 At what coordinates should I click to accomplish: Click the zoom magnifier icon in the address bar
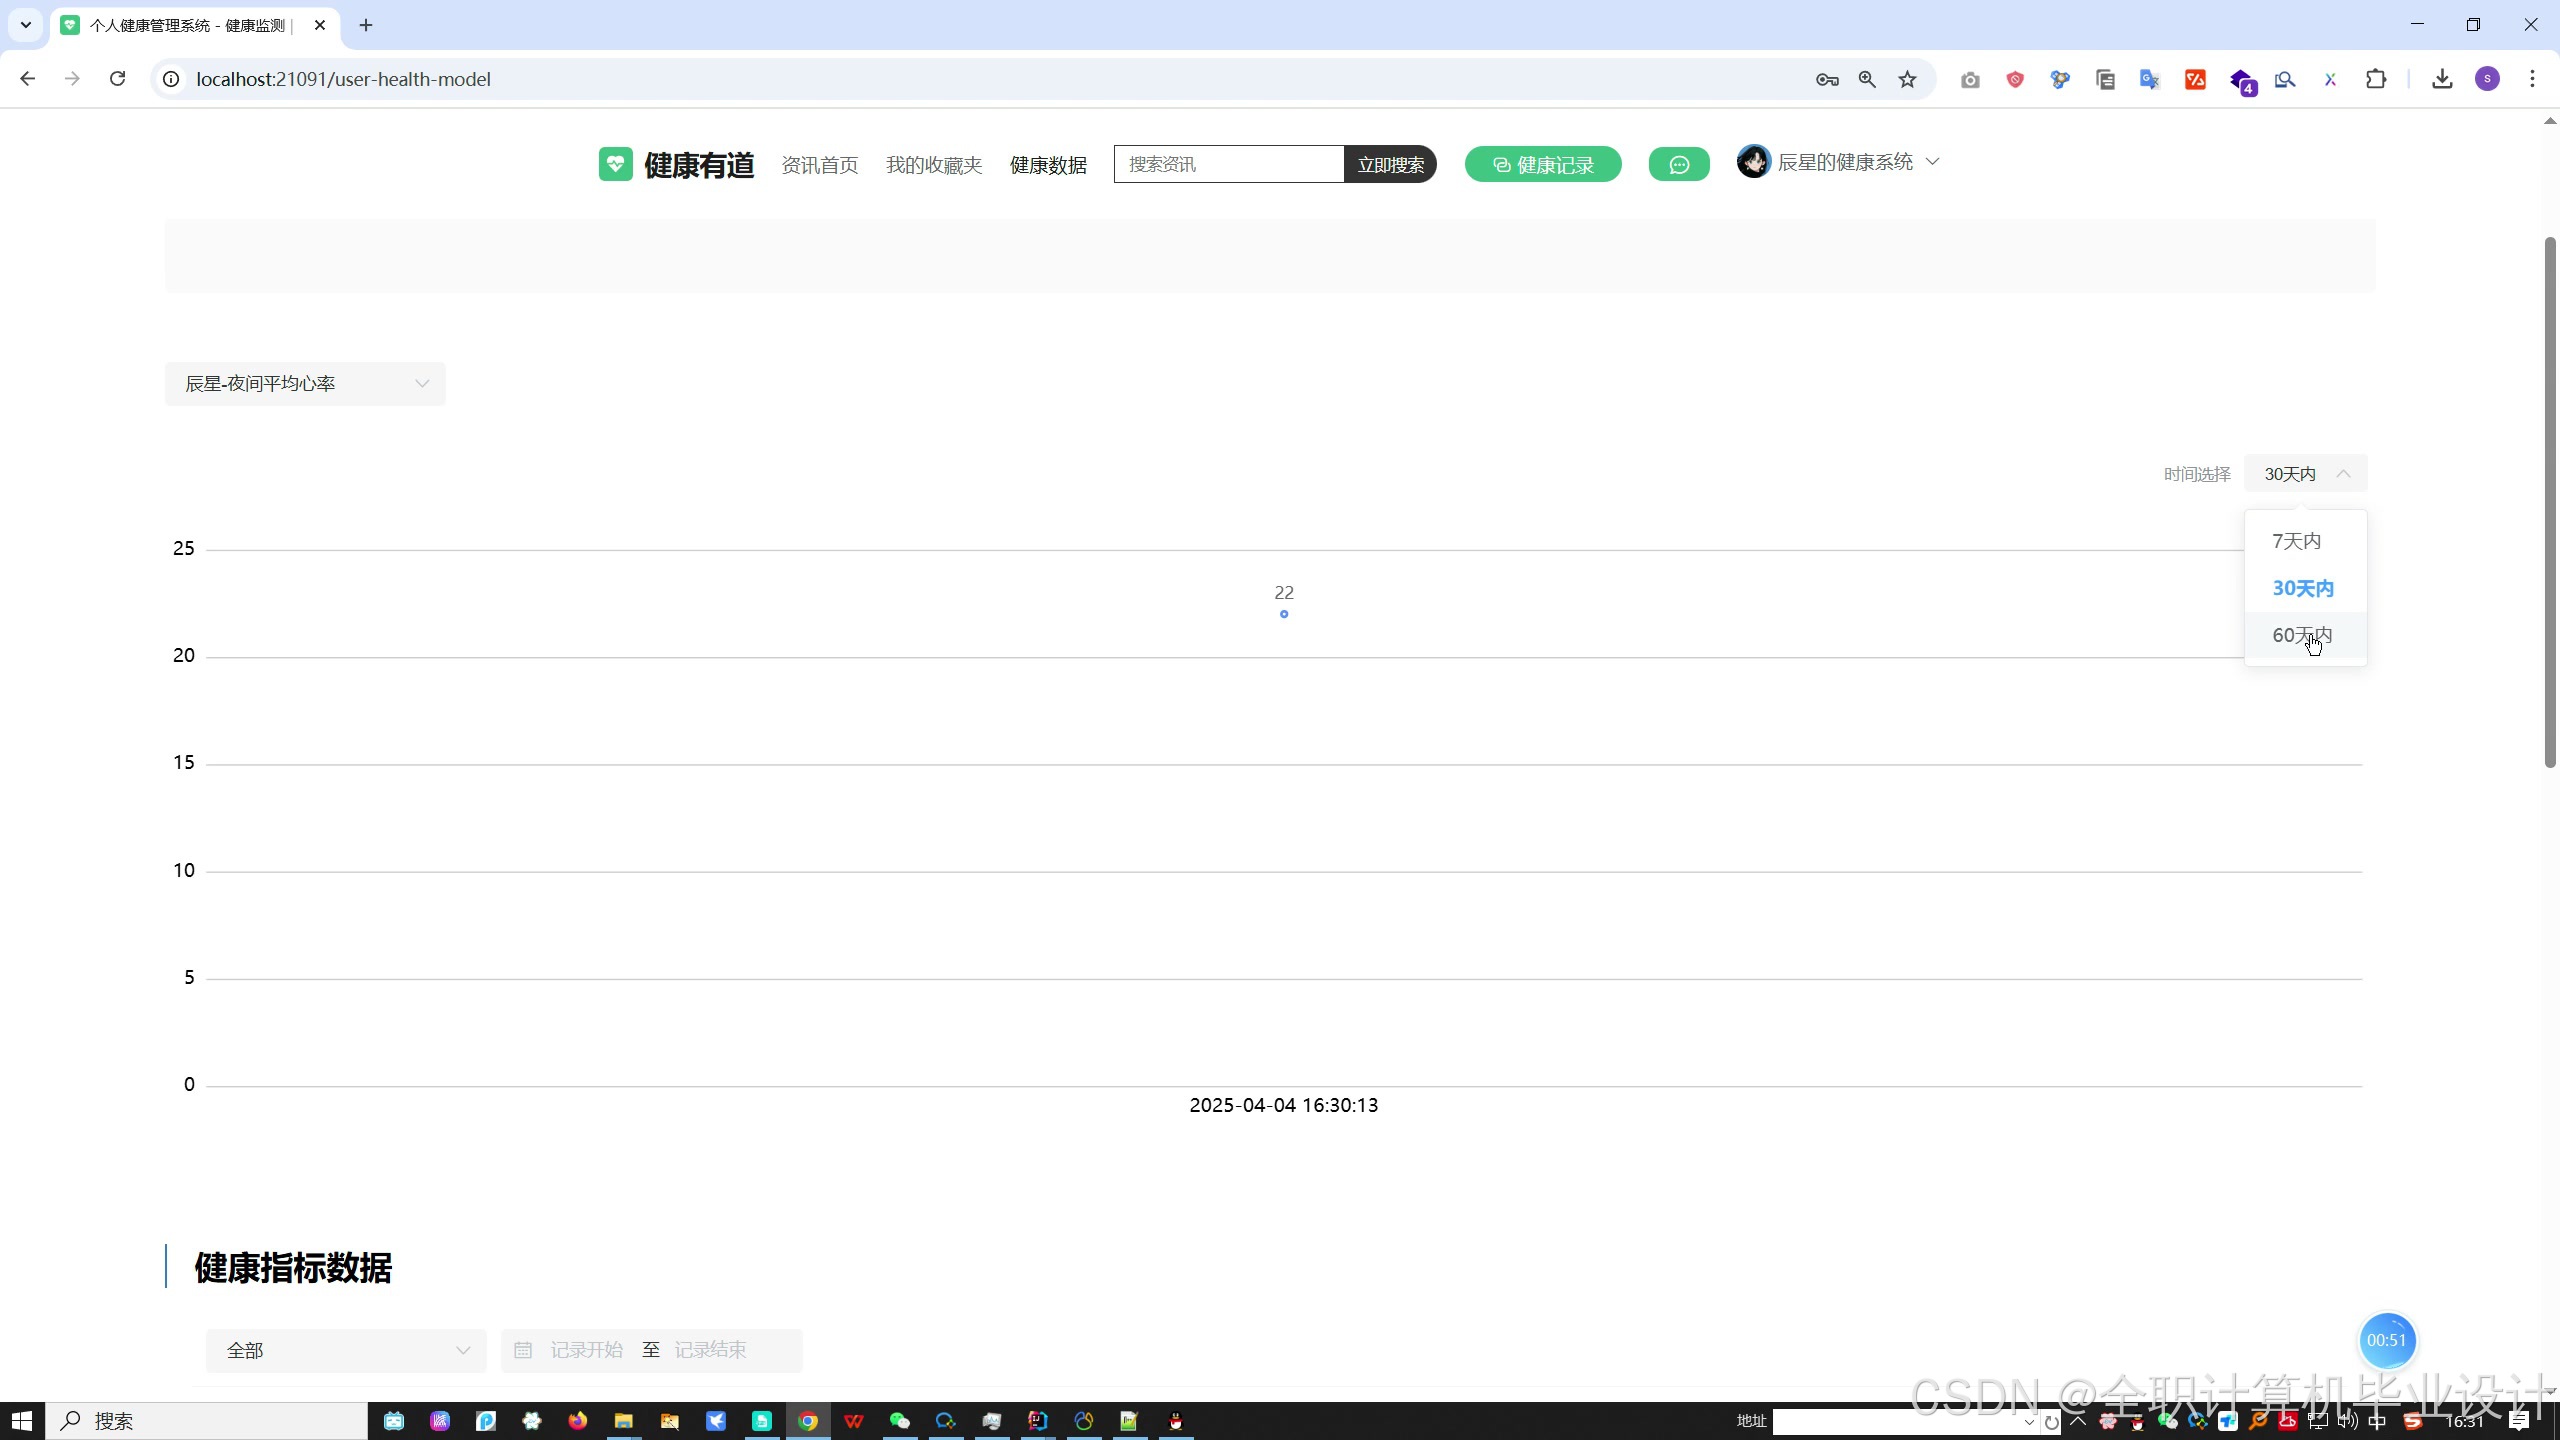click(x=1867, y=79)
